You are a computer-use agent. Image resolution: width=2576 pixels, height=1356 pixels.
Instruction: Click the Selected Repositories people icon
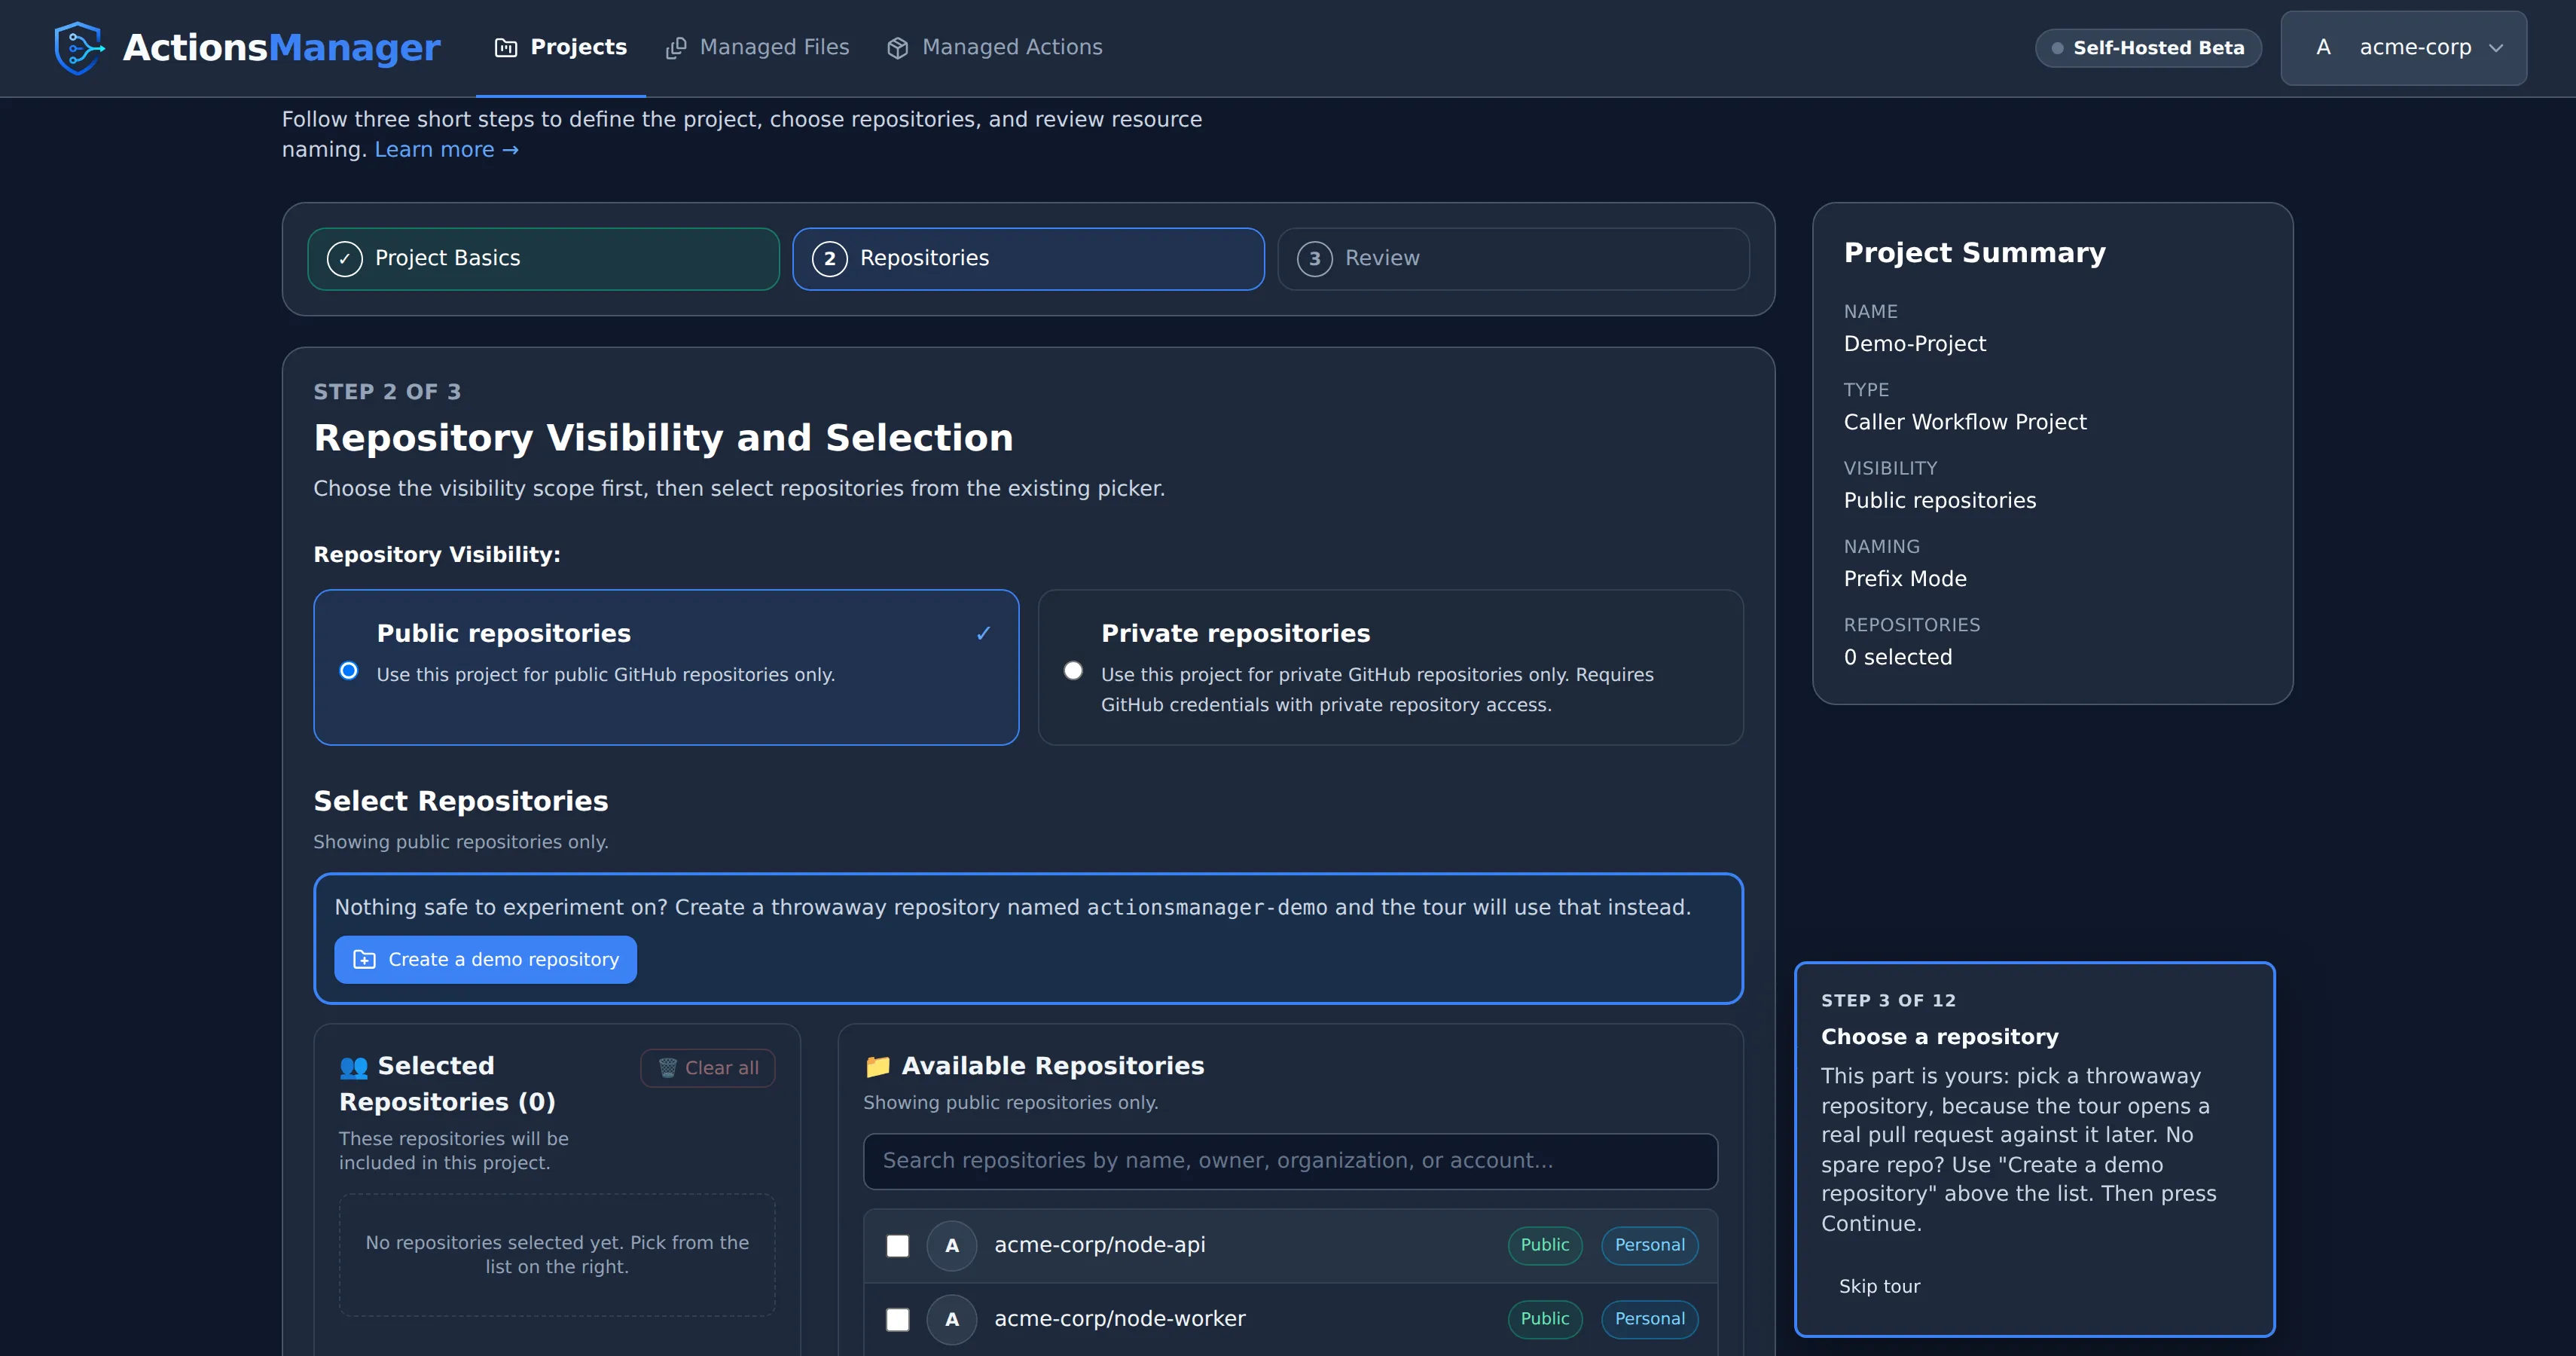[353, 1067]
